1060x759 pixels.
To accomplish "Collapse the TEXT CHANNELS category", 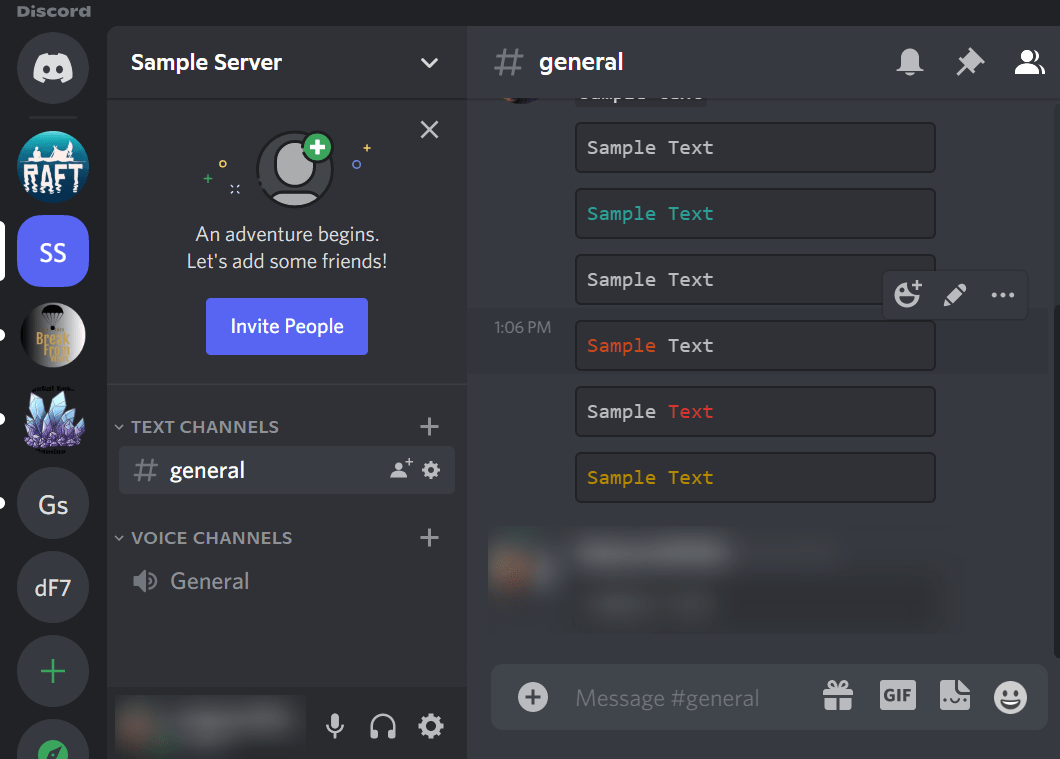I will tap(196, 427).
